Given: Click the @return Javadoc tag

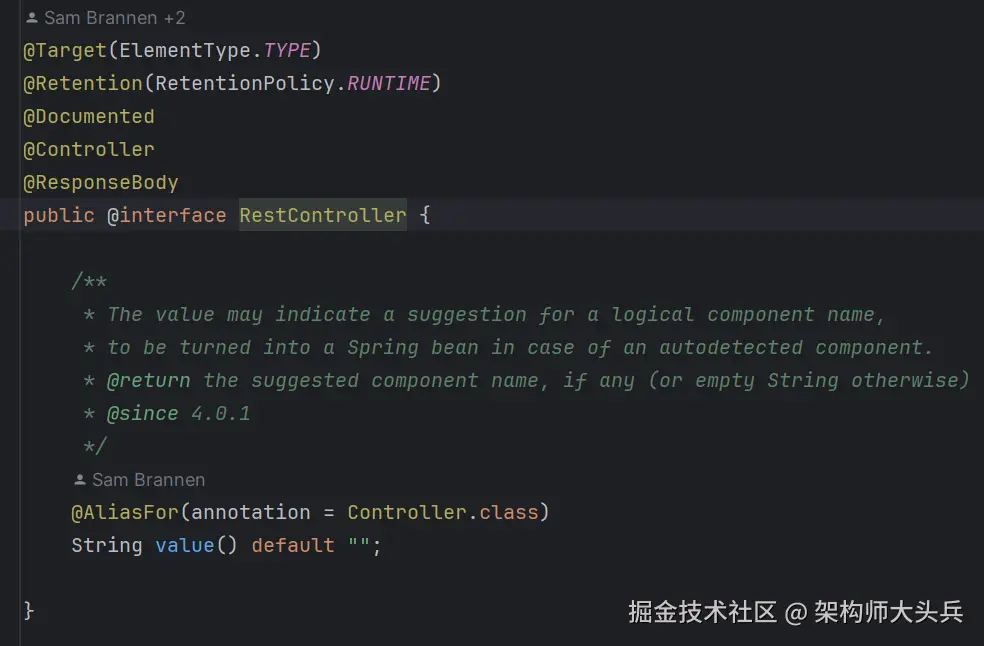Looking at the screenshot, I should (149, 380).
